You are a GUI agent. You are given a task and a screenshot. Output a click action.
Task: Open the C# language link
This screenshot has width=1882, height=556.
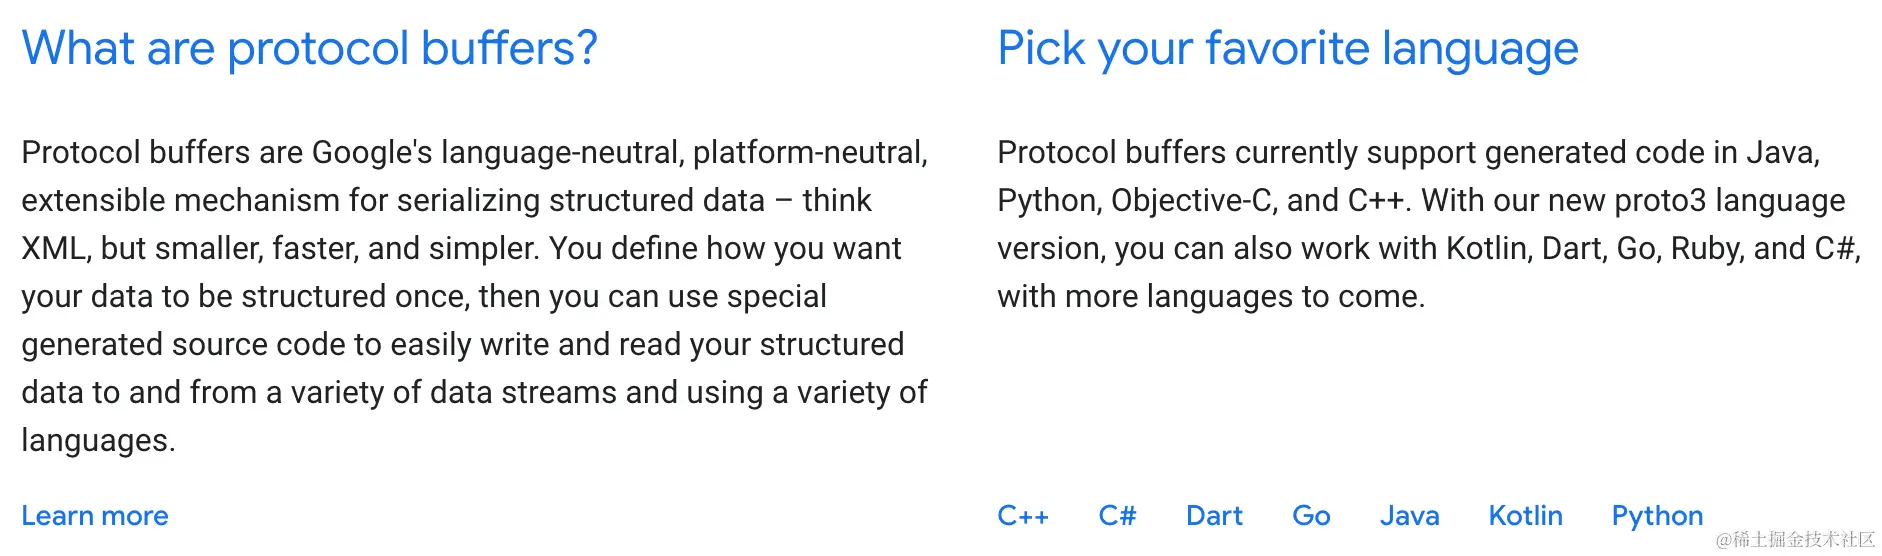click(x=1117, y=516)
